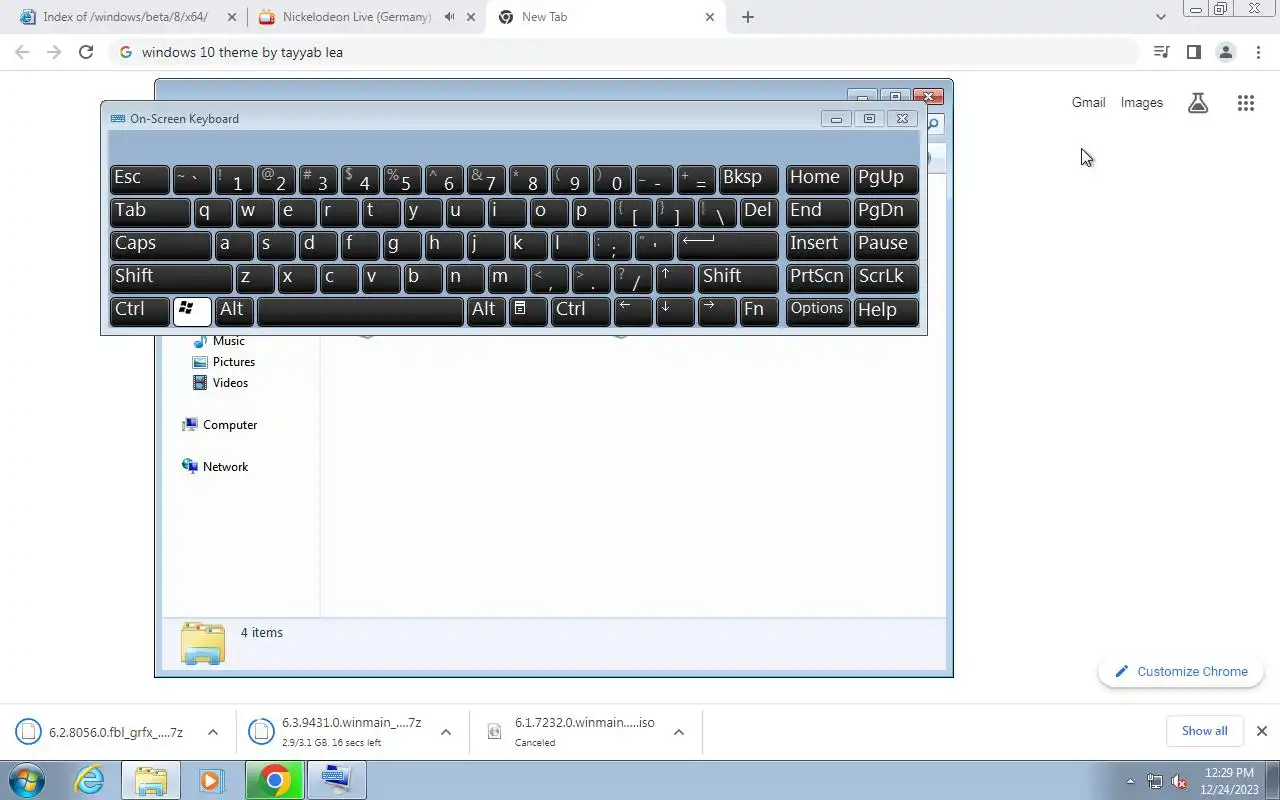Click Show all downloads button
This screenshot has width=1280, height=800.
tap(1204, 731)
